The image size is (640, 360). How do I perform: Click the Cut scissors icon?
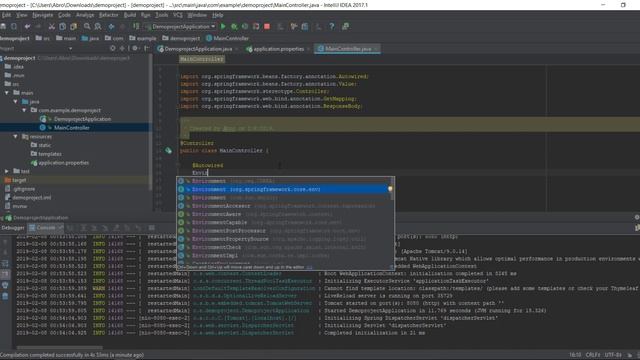coord(51,27)
